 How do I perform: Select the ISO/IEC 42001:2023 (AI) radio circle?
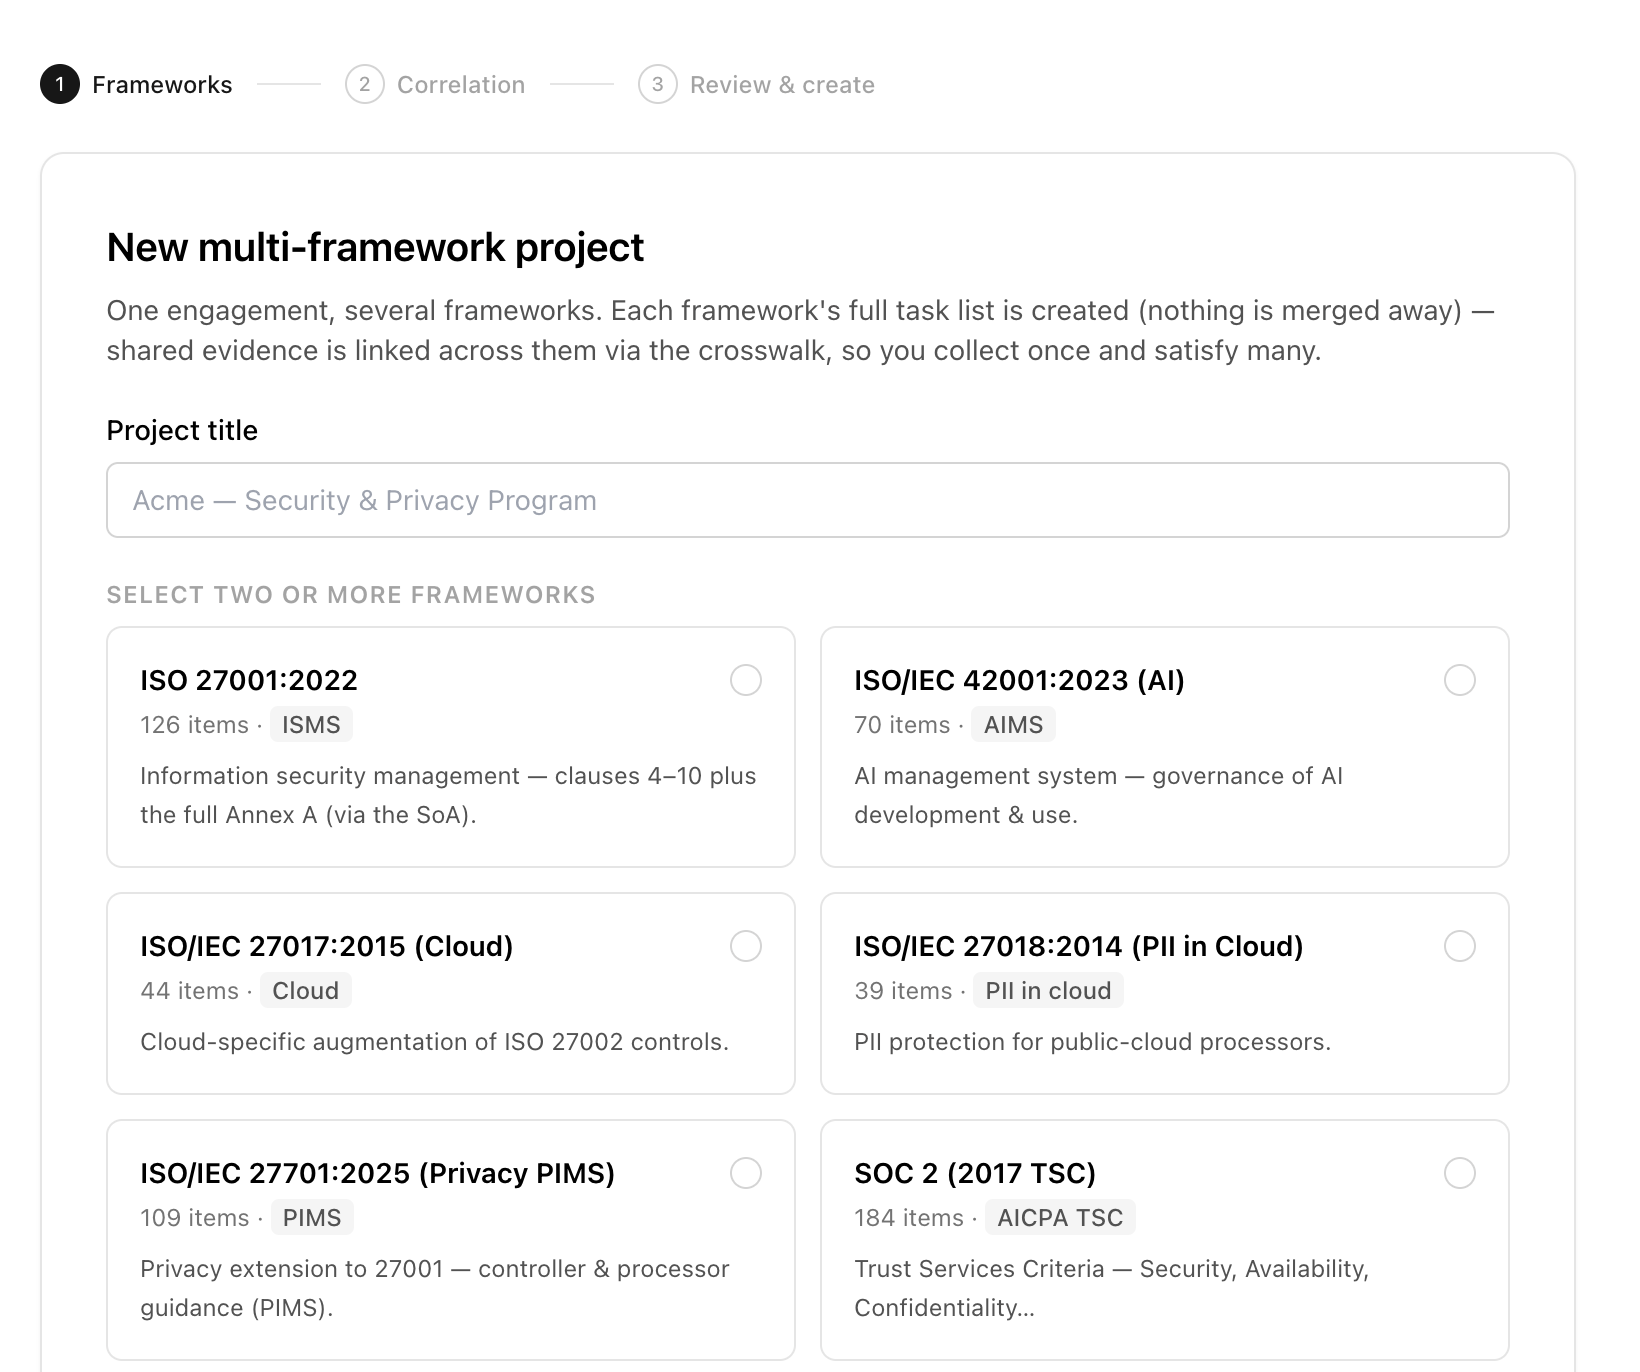1460,680
